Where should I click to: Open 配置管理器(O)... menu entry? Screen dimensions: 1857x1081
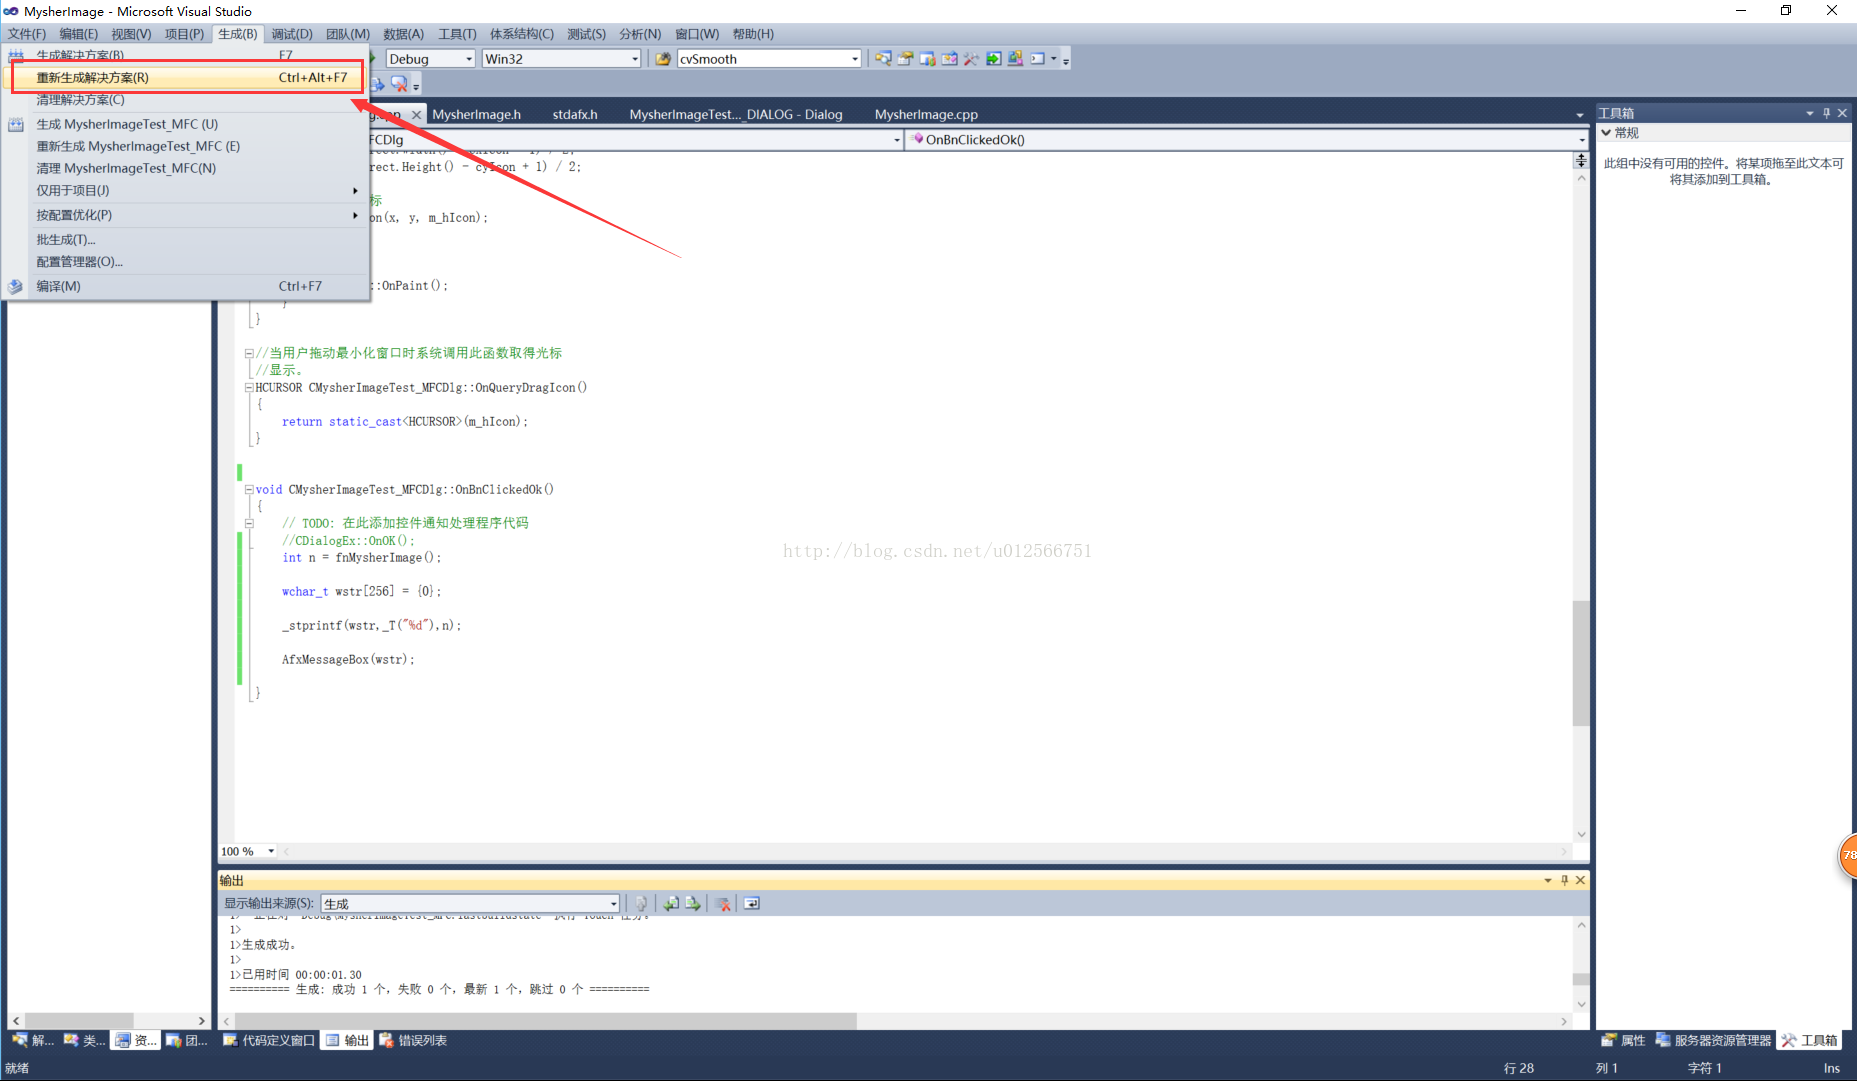tap(187, 262)
